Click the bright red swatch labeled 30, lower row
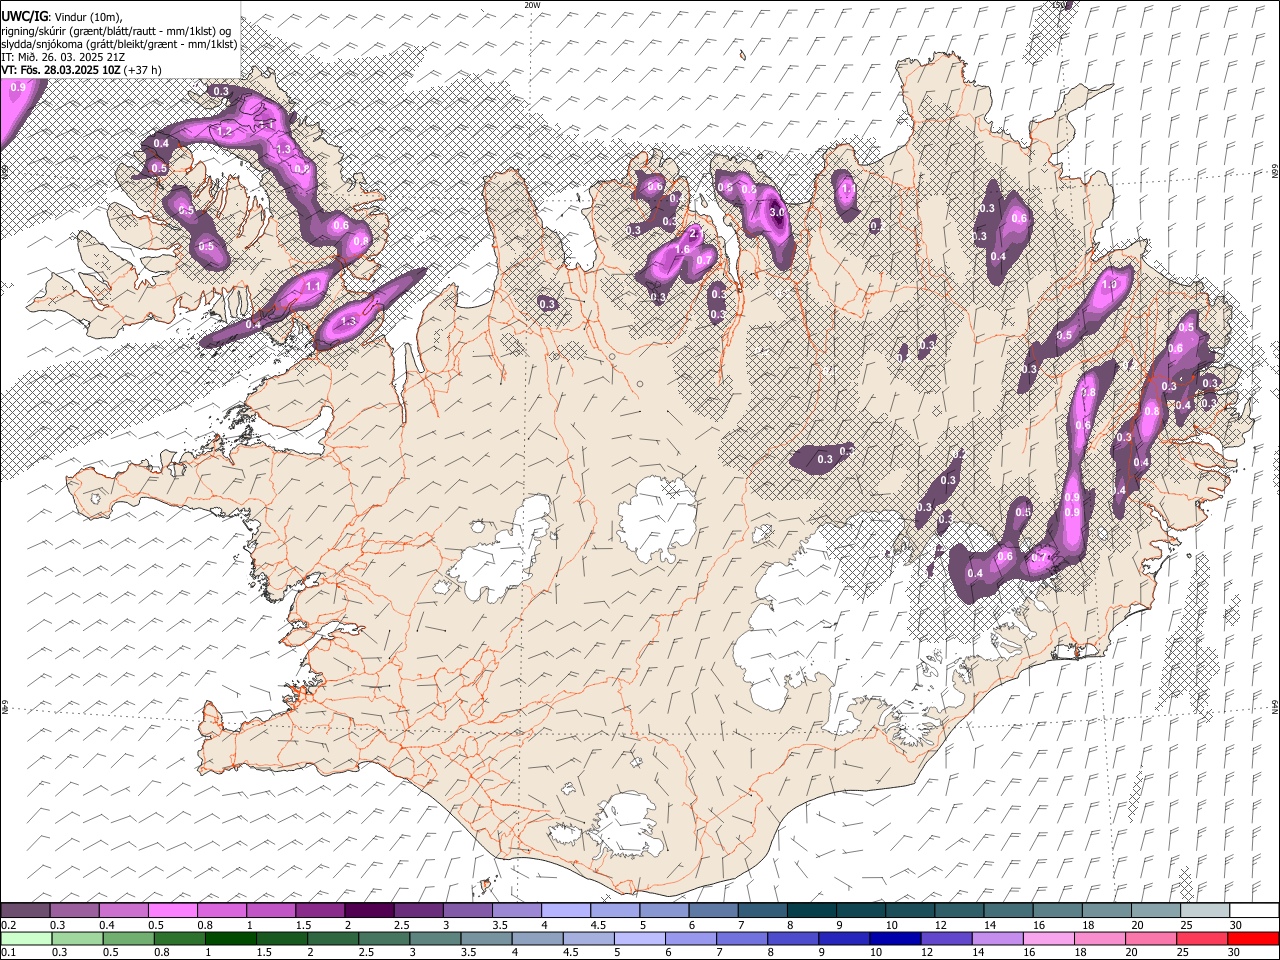The image size is (1280, 960). (x=1253, y=938)
